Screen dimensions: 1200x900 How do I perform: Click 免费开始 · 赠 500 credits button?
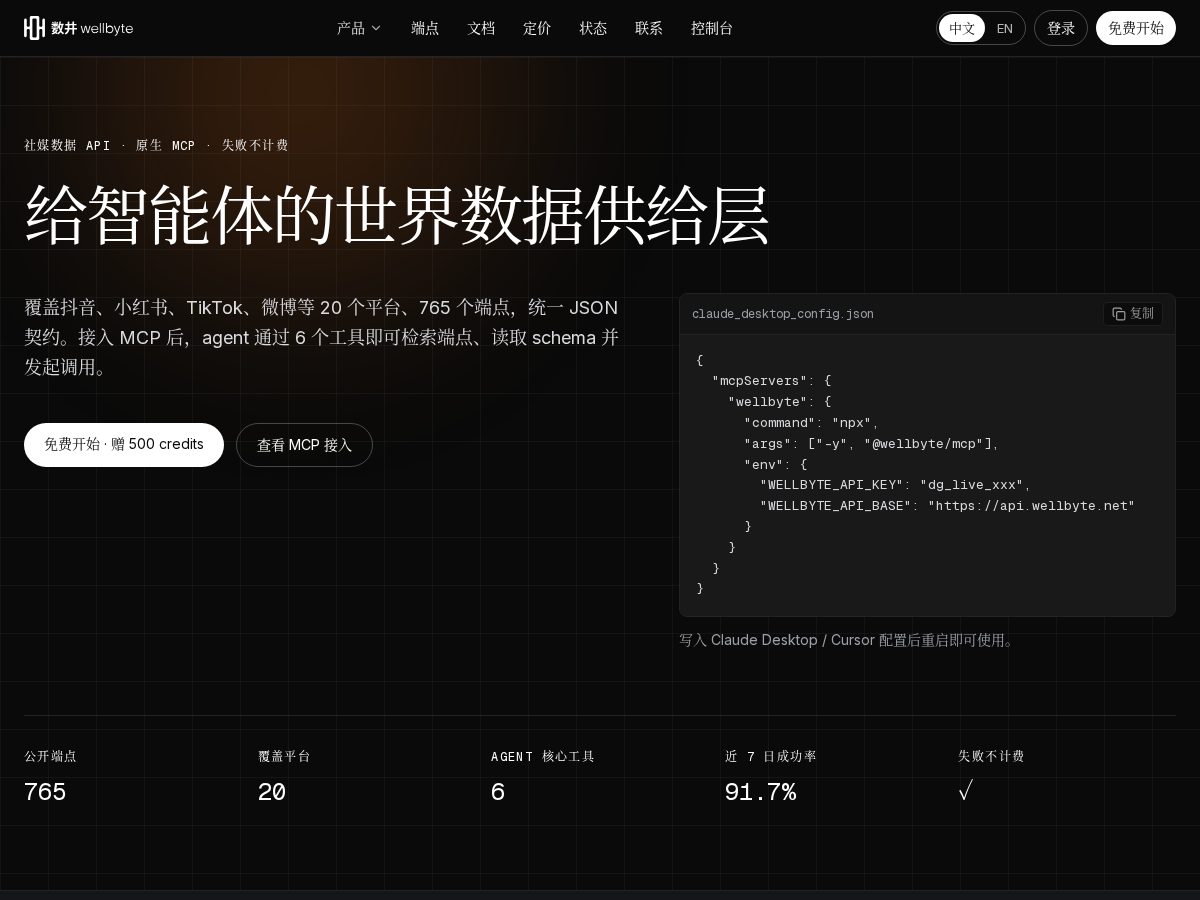point(124,444)
